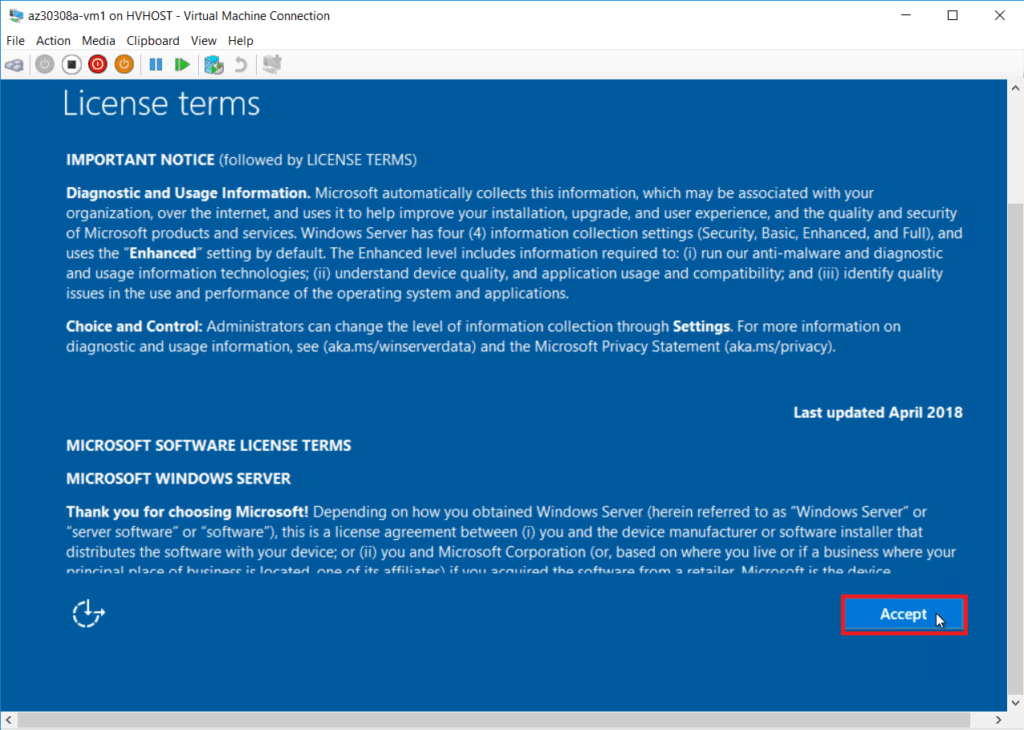Shut down the guest operating system
Image resolution: width=1024 pixels, height=730 pixels.
pos(97,64)
